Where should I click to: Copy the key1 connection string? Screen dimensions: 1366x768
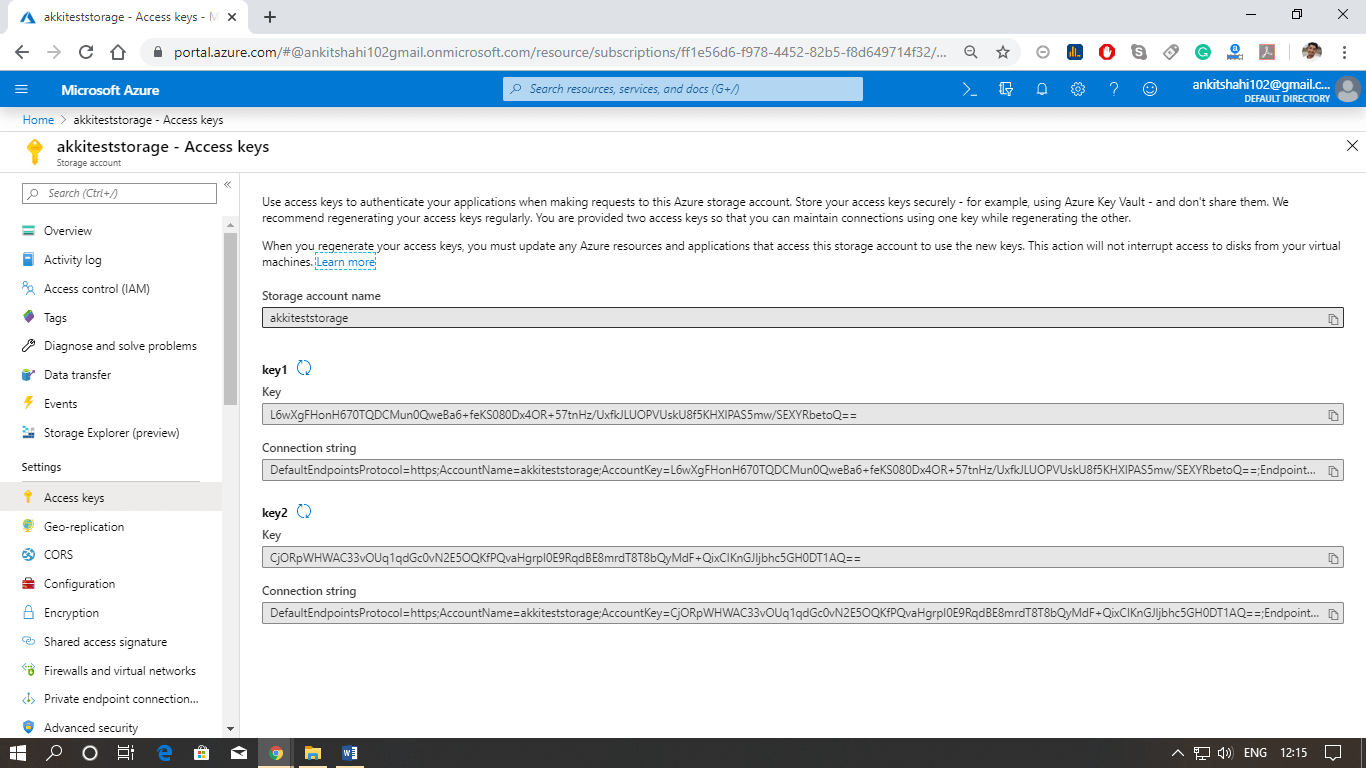pyautogui.click(x=1333, y=471)
